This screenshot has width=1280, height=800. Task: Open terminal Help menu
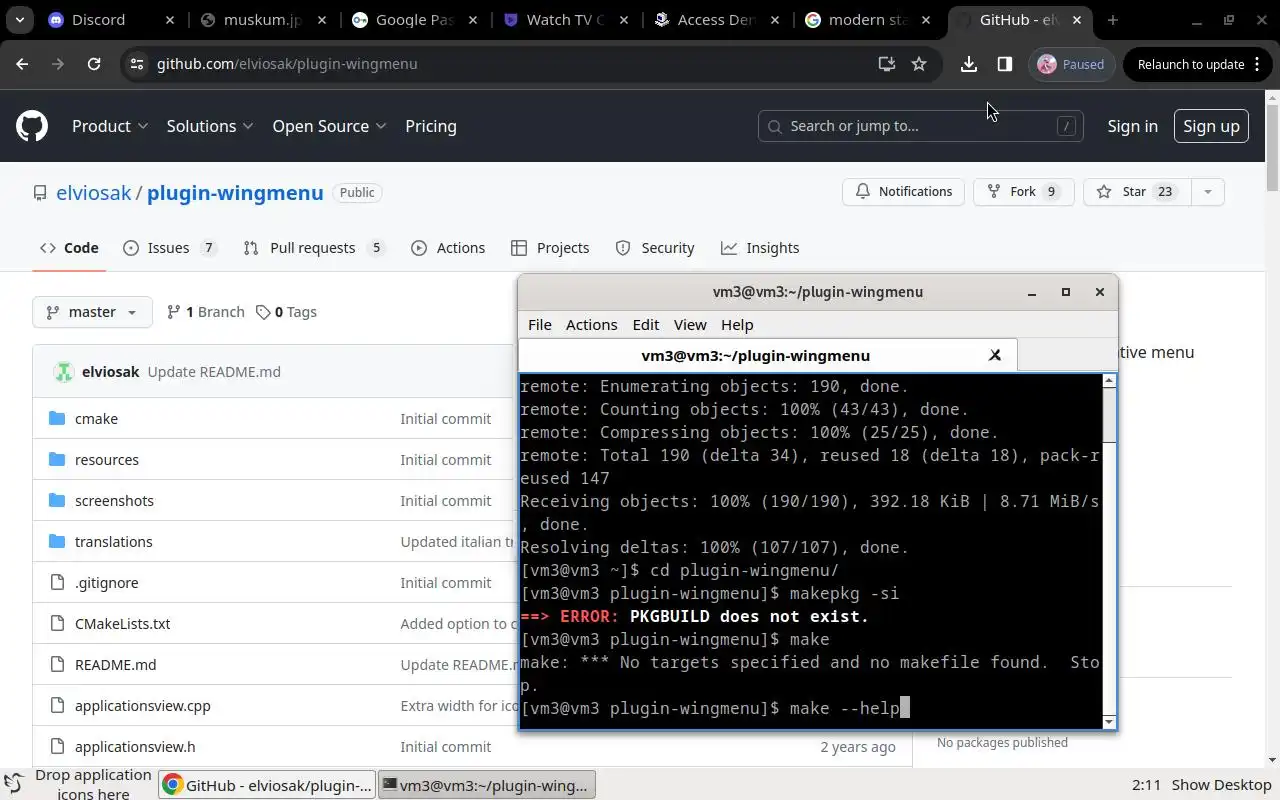[737, 325]
